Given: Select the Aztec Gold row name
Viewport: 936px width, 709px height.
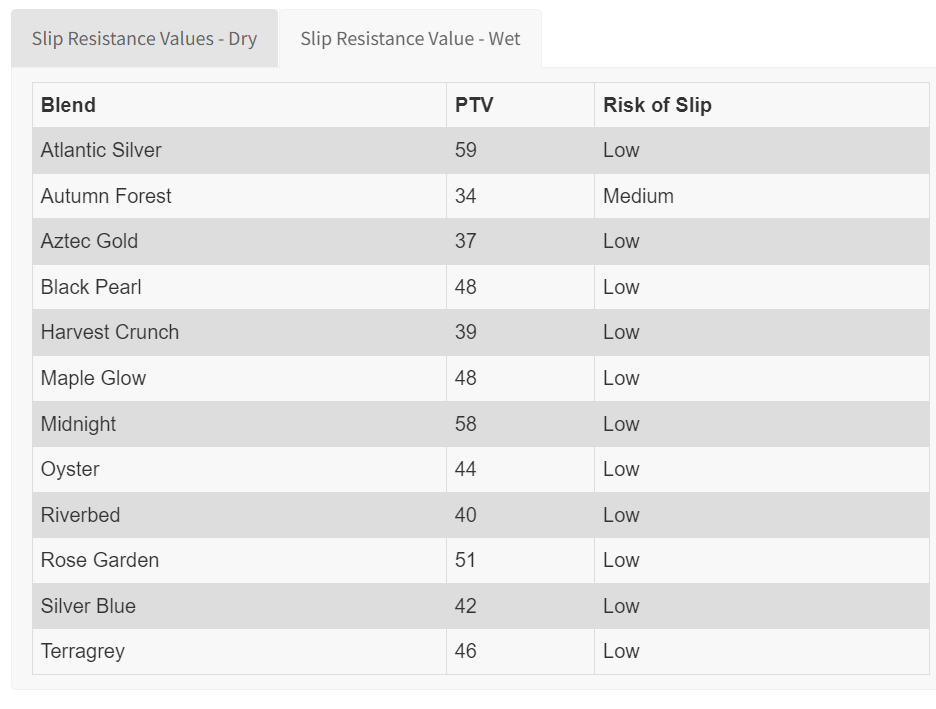Looking at the screenshot, I should click(x=89, y=241).
